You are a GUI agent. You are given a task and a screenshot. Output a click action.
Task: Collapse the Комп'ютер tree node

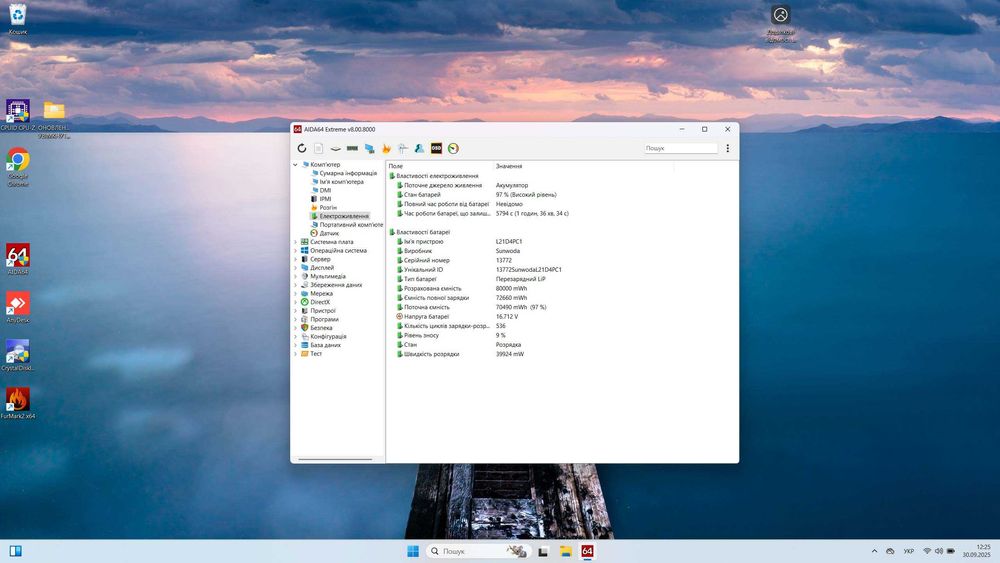click(295, 165)
